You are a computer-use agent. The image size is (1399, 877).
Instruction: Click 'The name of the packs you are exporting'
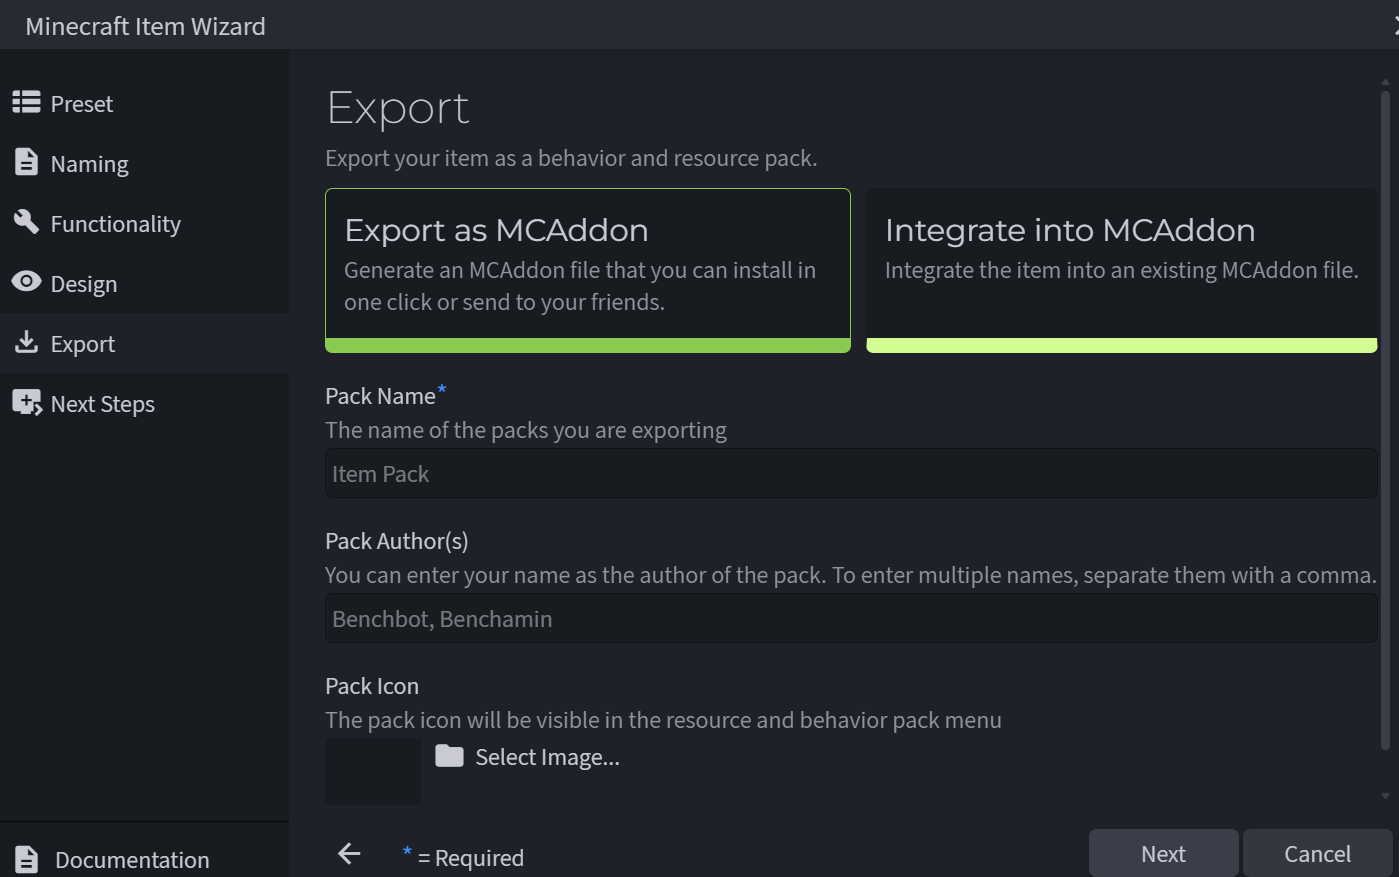pyautogui.click(x=526, y=430)
